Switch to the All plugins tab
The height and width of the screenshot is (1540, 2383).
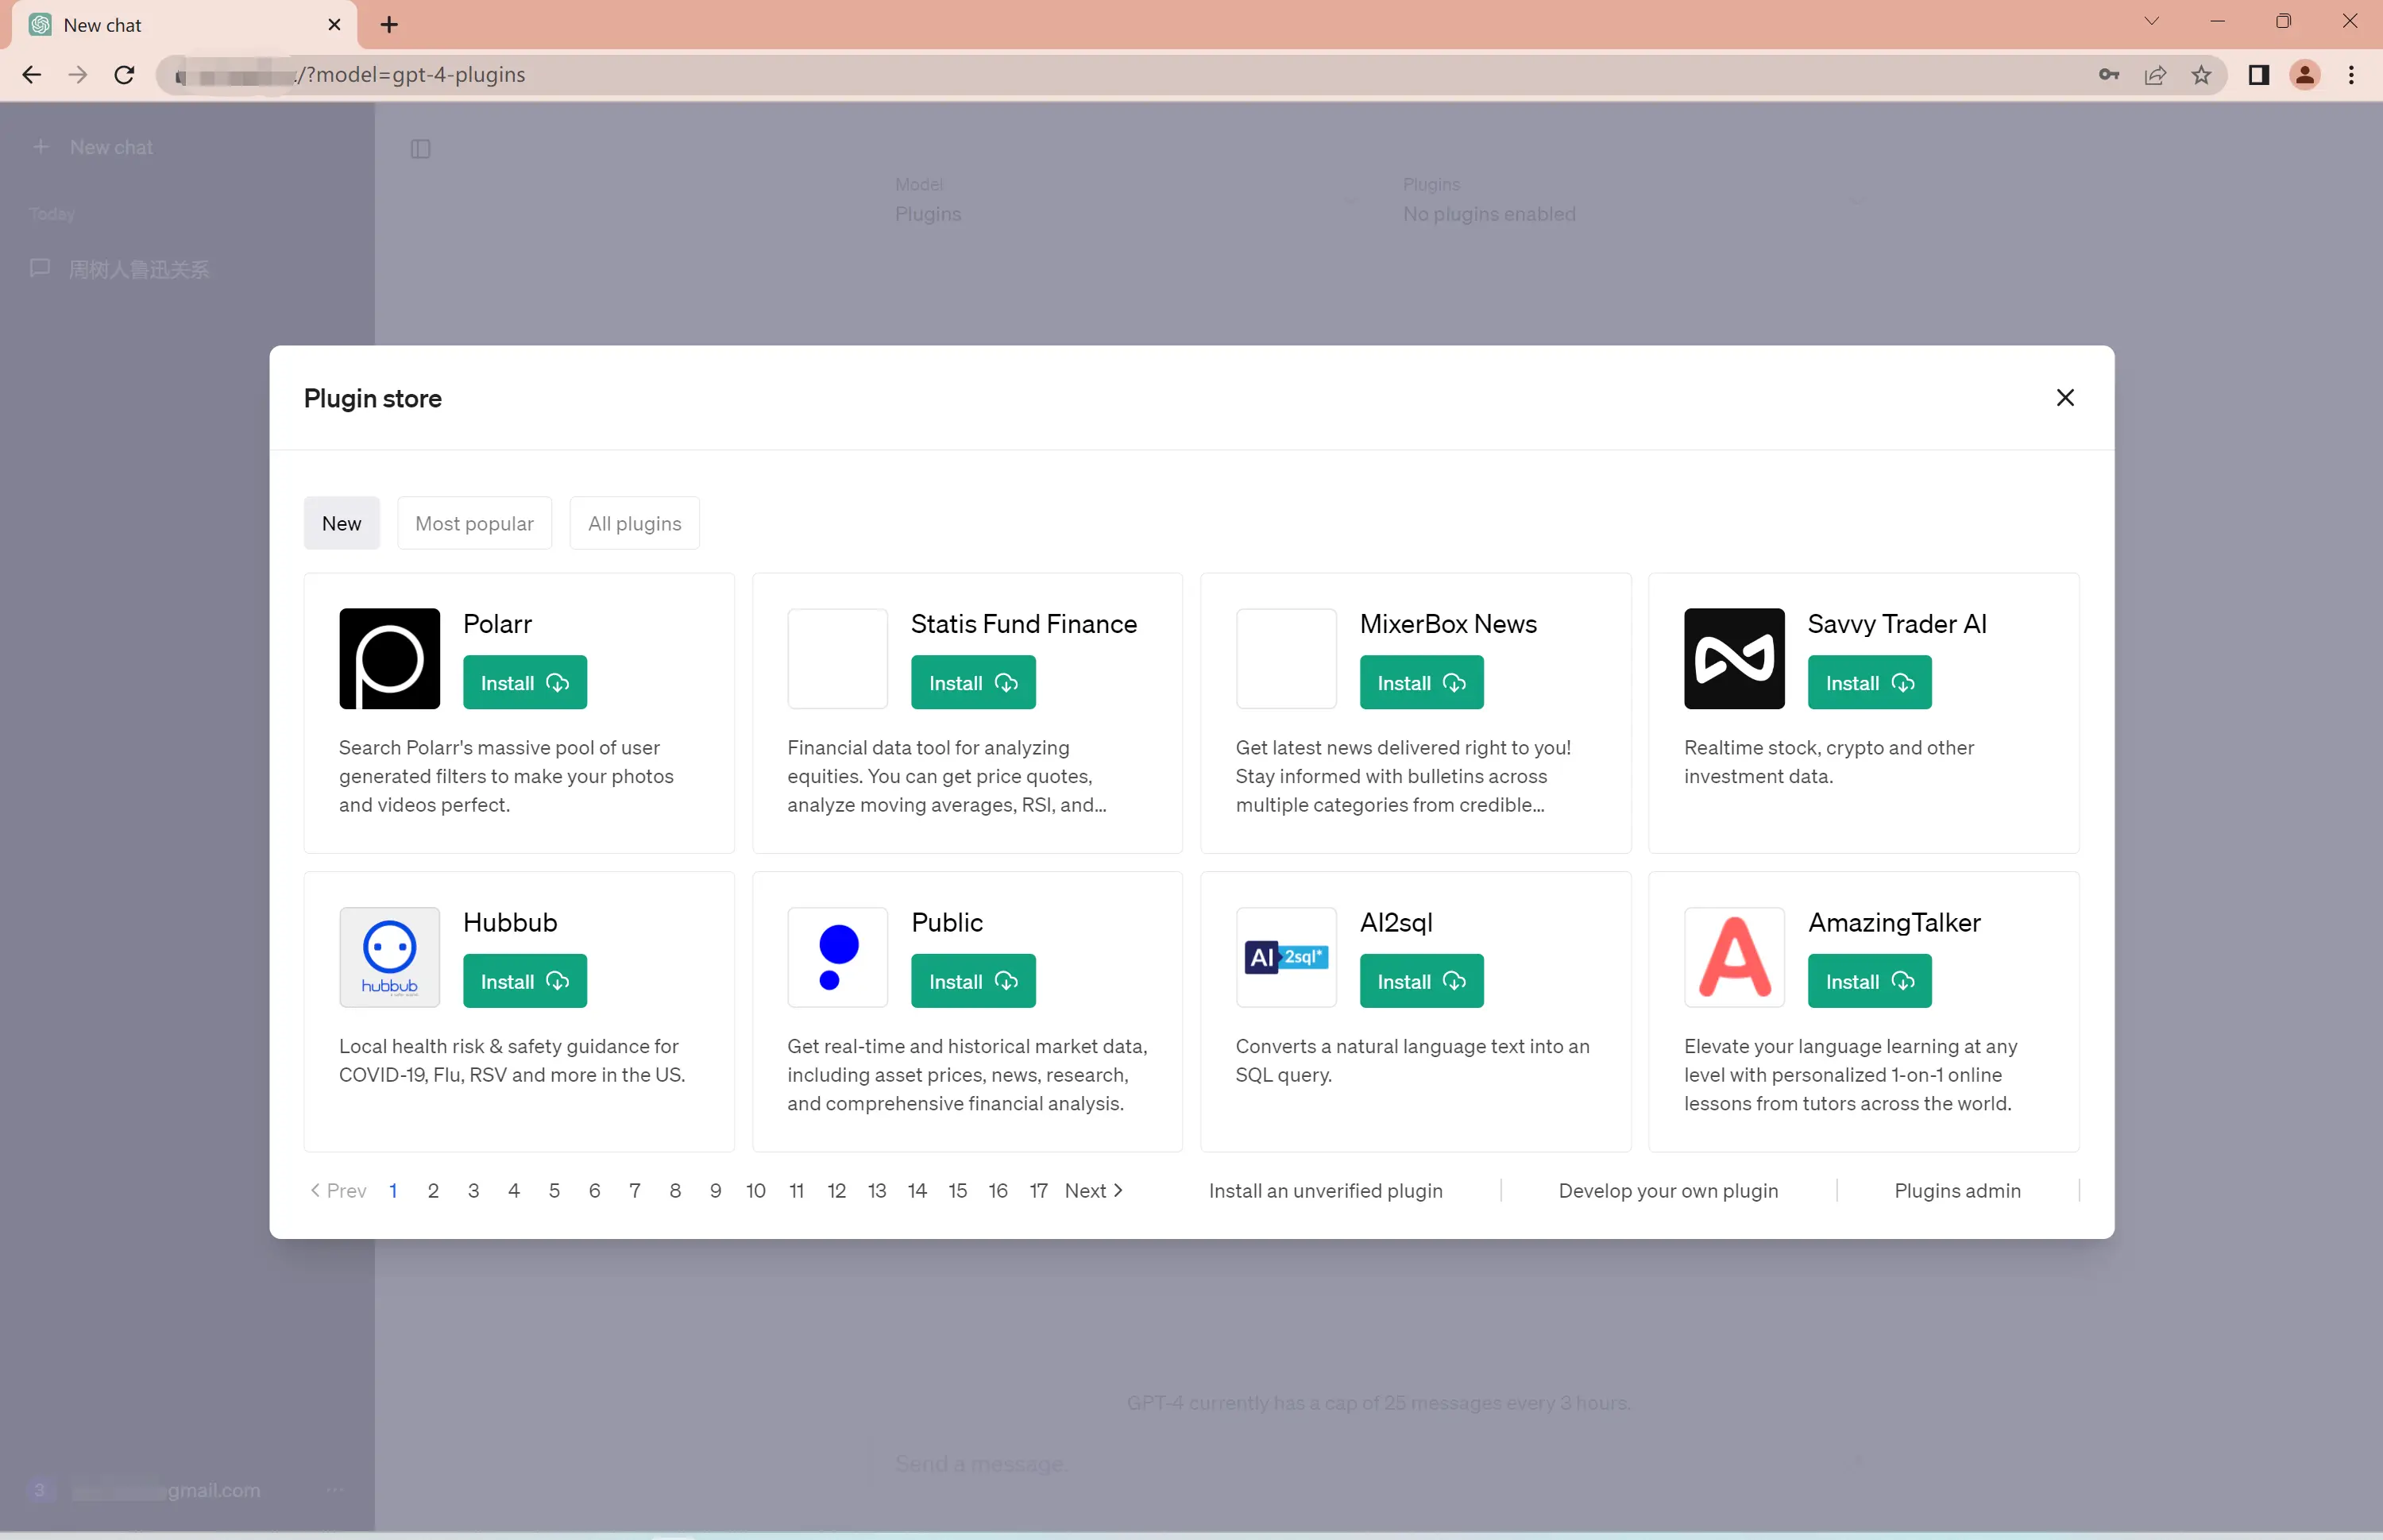(634, 523)
